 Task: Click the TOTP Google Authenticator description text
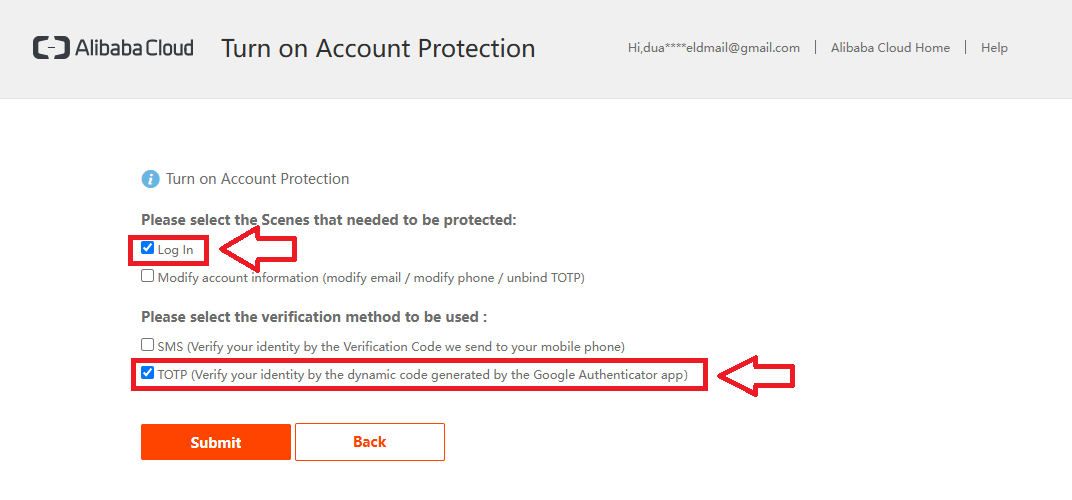coord(422,375)
